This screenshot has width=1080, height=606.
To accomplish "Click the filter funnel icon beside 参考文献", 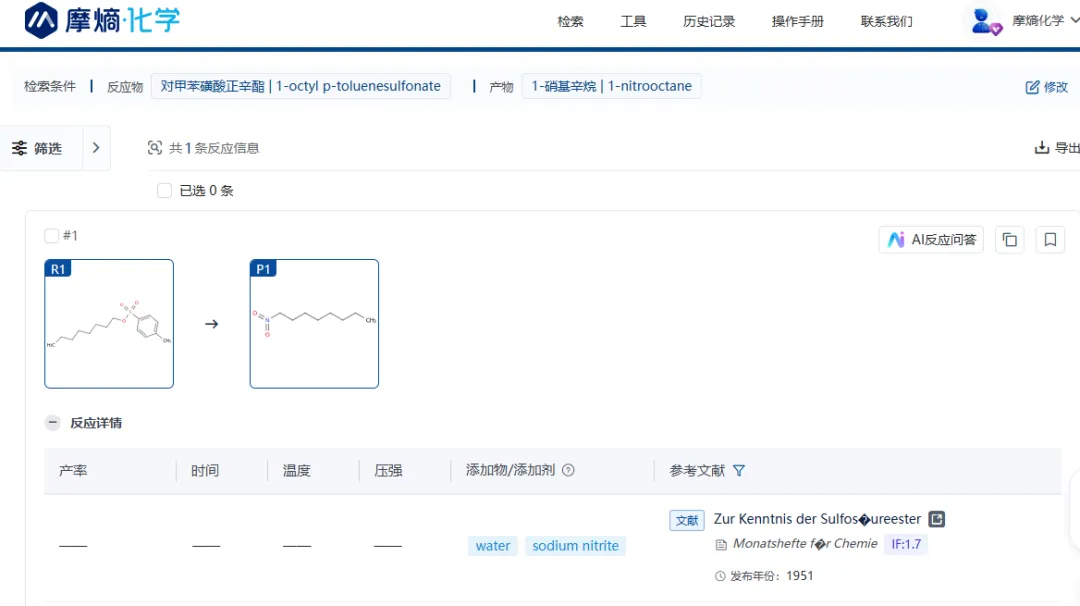I will [739, 470].
